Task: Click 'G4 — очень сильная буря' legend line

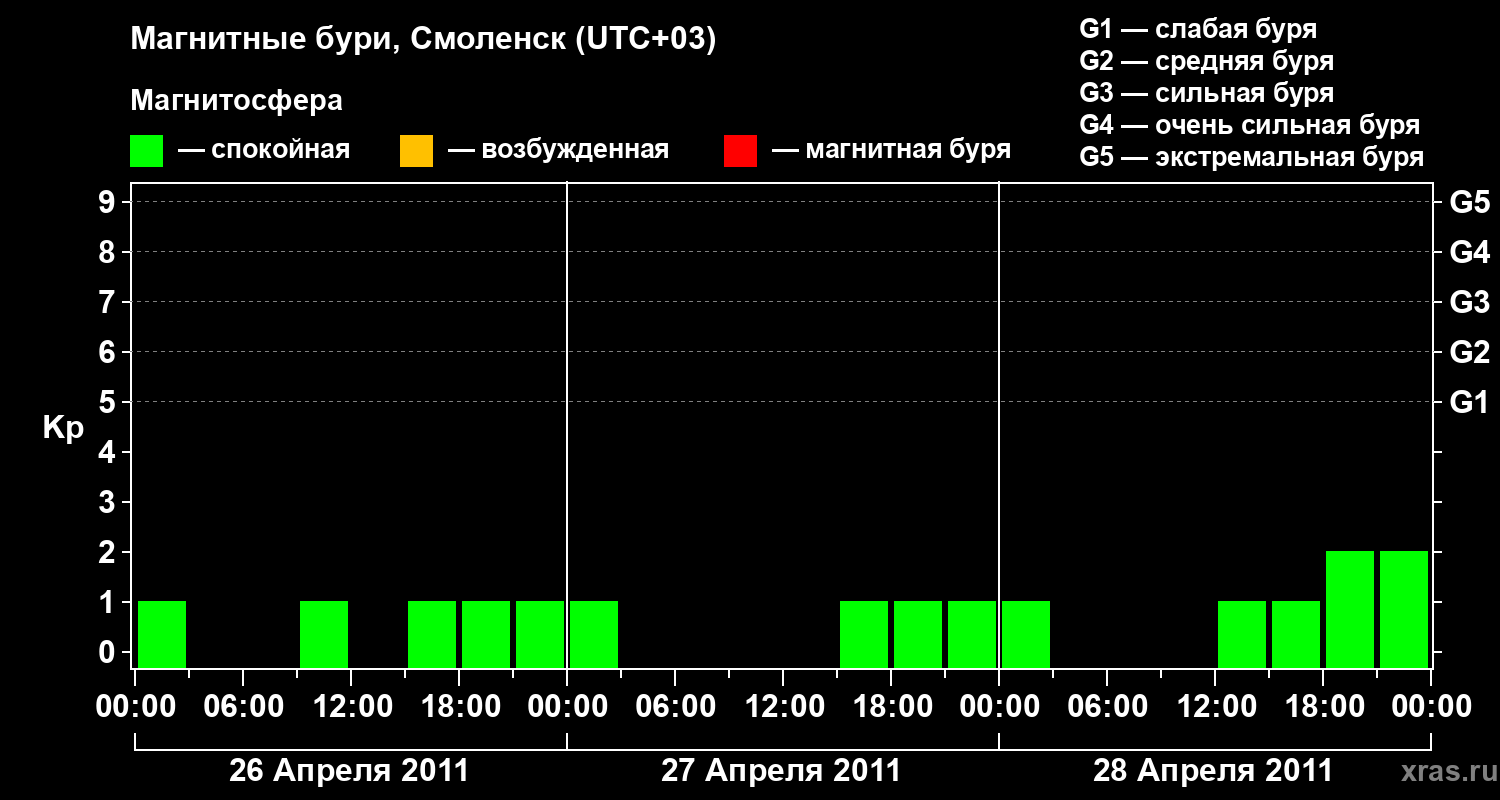Action: tap(1250, 125)
